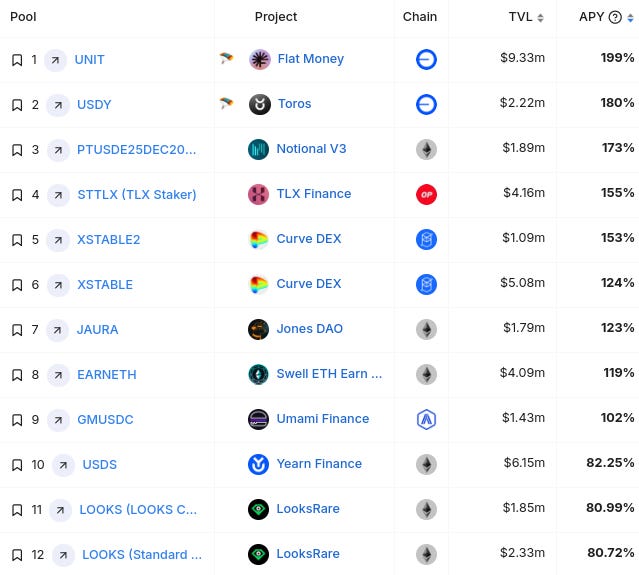Open the Swell ETH Earn project link
The image size is (639, 575).
(x=329, y=373)
